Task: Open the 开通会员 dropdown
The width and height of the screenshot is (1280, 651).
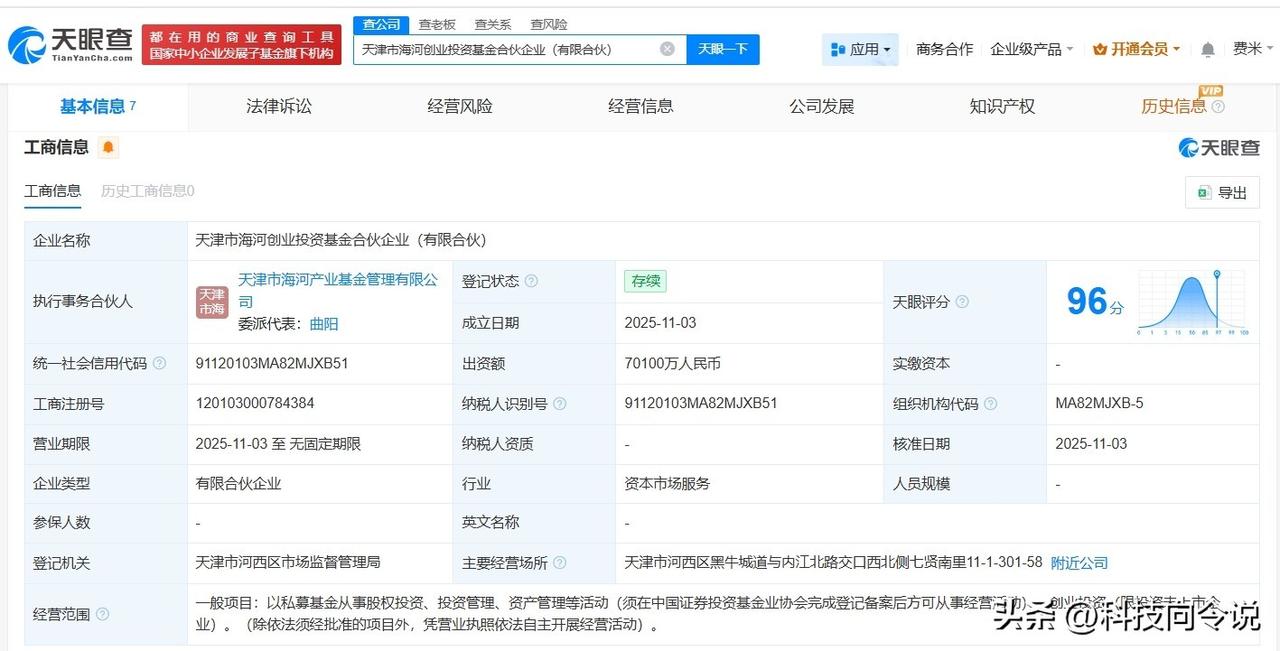Action: (1135, 48)
